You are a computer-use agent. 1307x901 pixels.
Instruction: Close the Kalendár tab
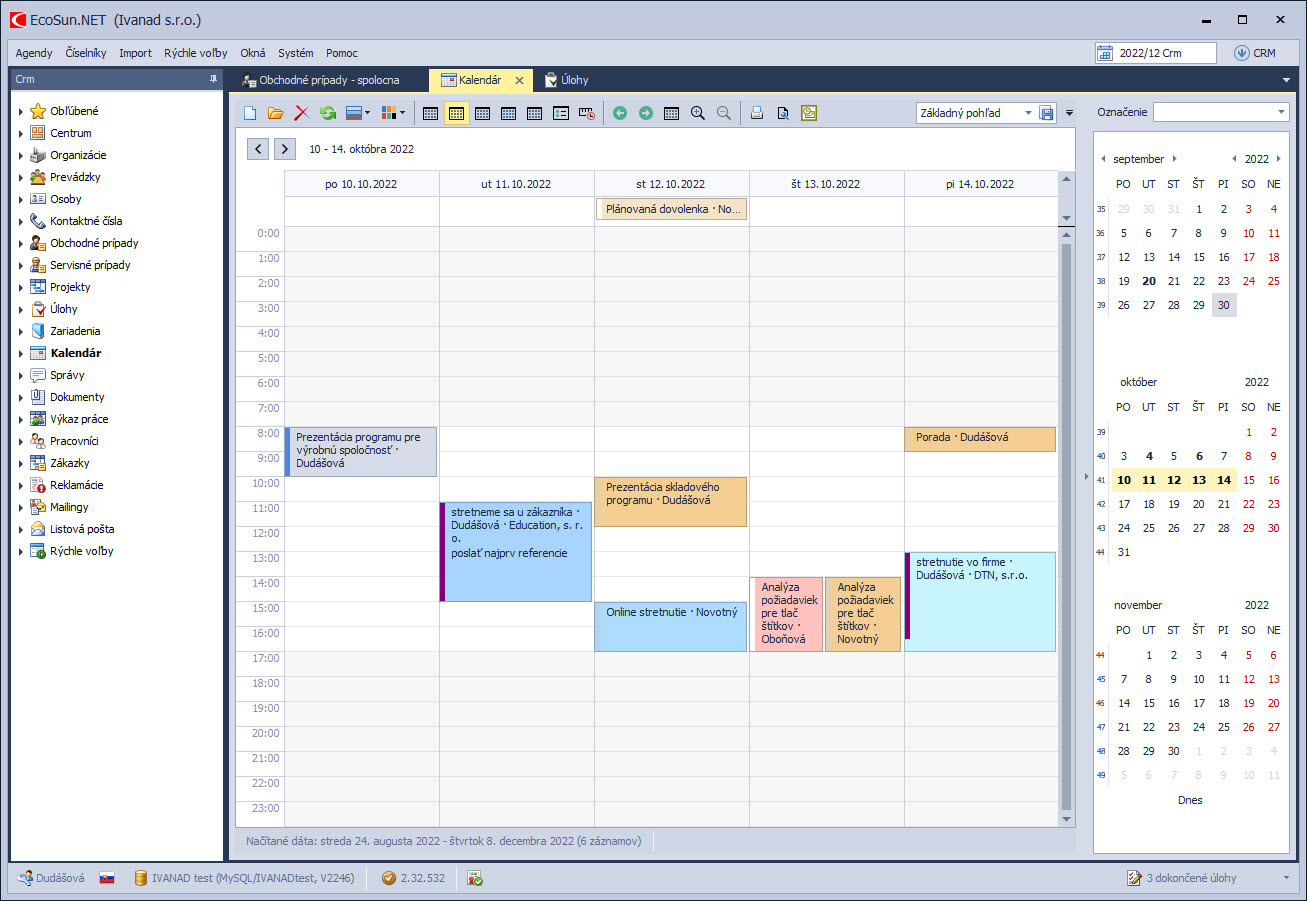click(x=519, y=80)
